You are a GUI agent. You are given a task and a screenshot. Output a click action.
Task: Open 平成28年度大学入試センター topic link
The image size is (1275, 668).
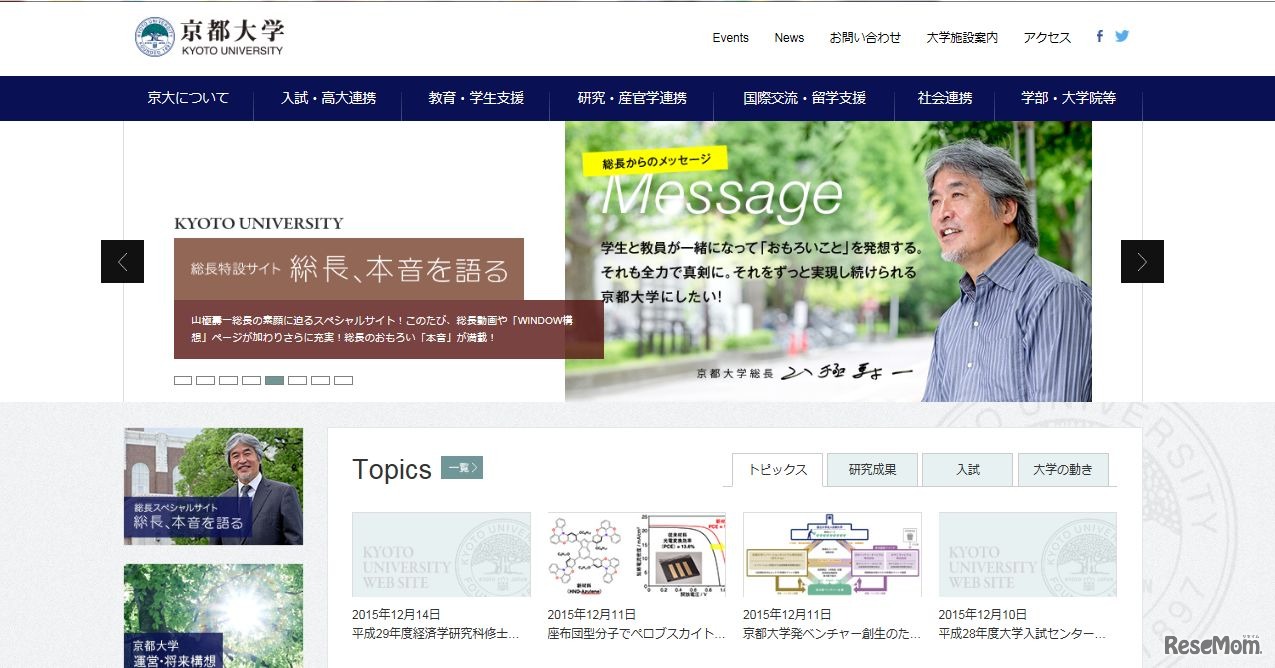click(1023, 634)
